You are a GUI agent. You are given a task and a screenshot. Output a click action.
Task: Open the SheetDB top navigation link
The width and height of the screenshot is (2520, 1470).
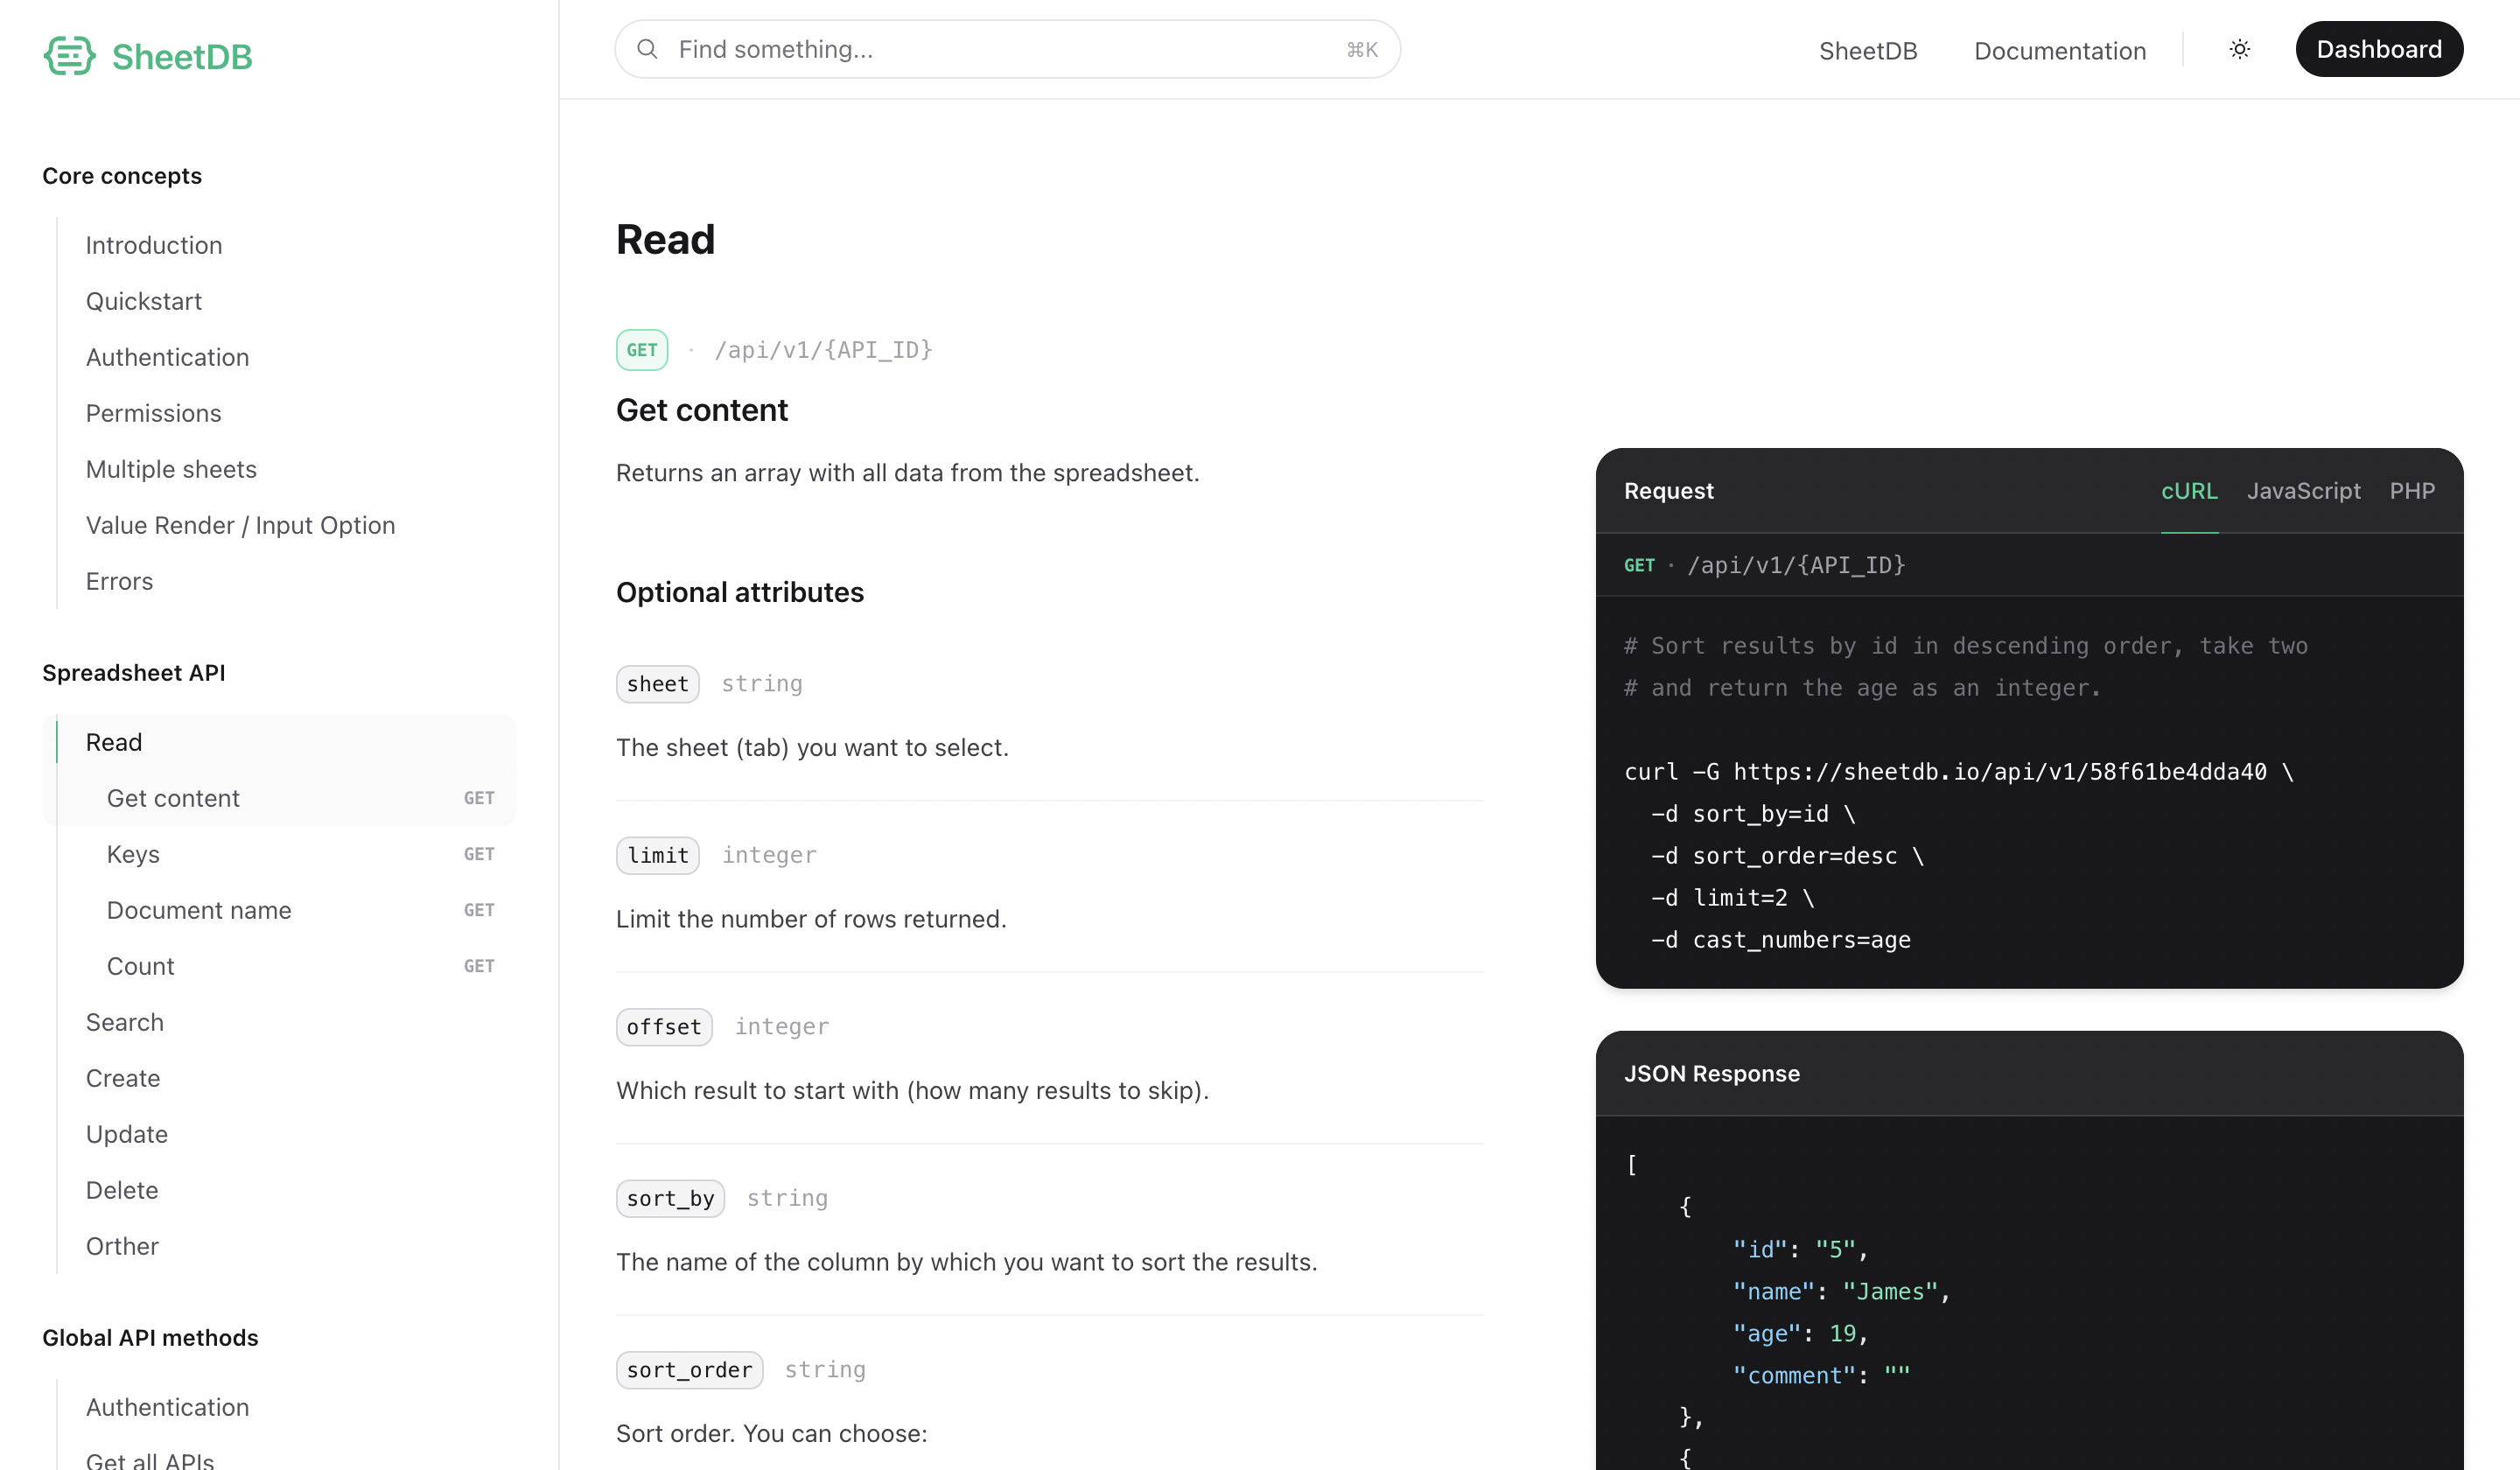click(x=1868, y=51)
